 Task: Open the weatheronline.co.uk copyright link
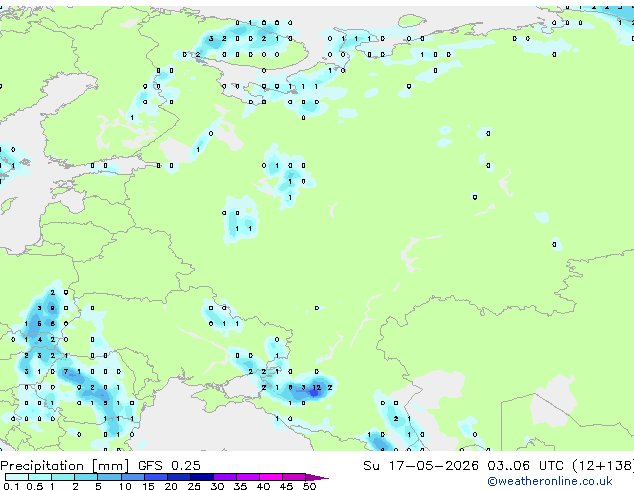[x=549, y=481]
